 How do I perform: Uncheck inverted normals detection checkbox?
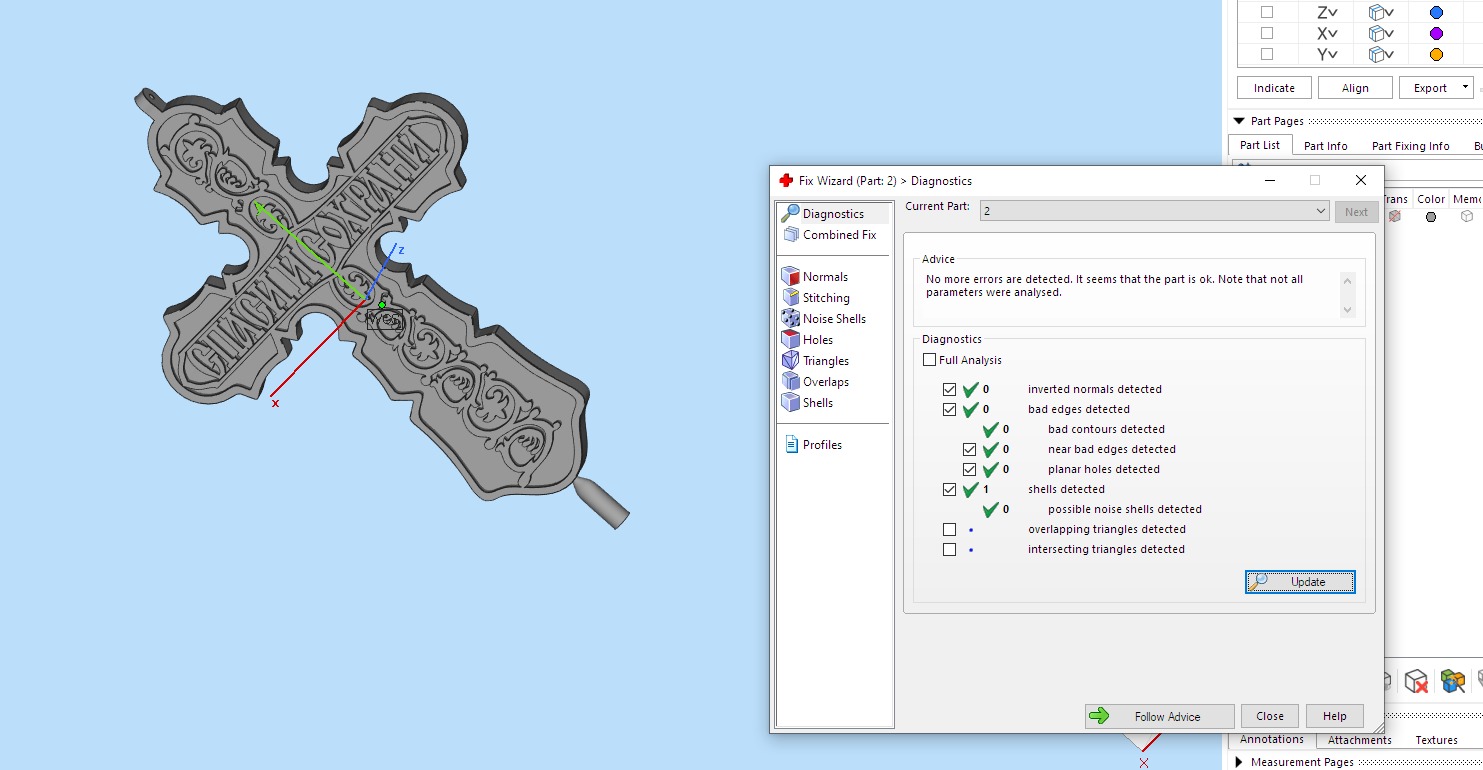pos(950,389)
